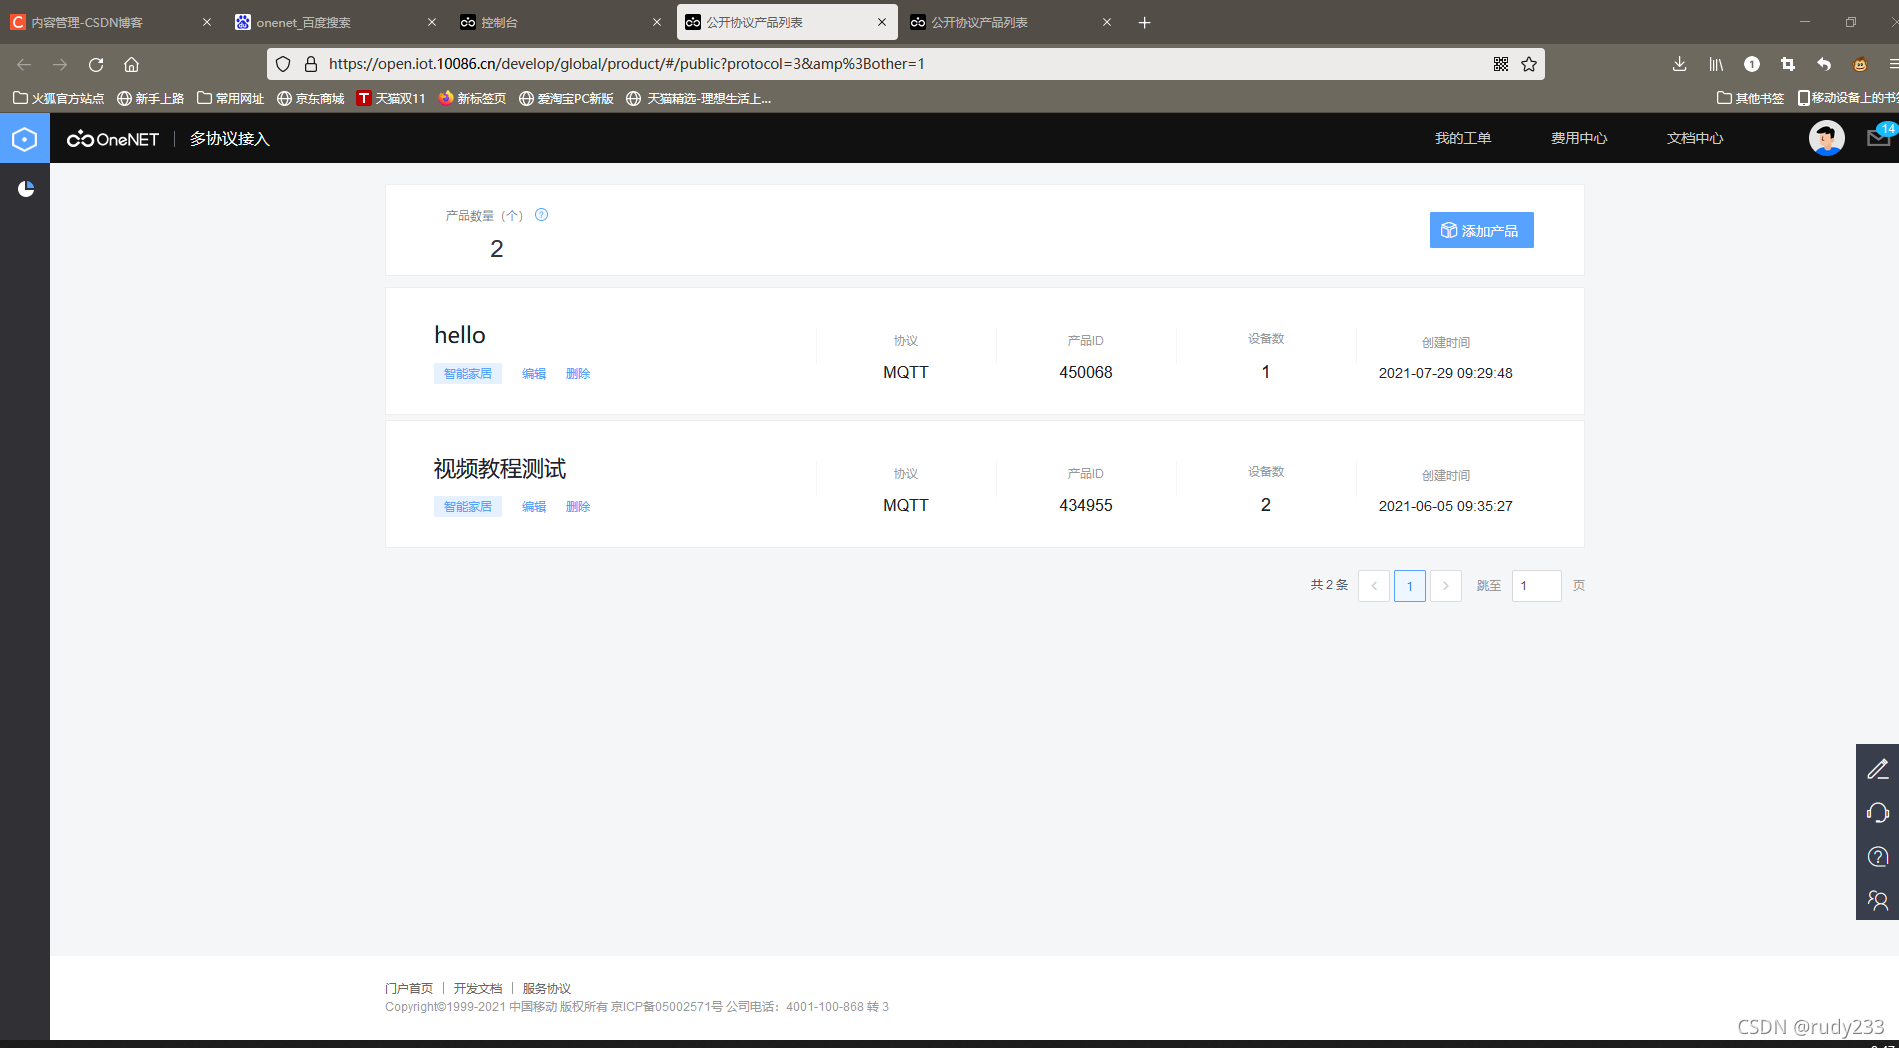
Task: Click the screenshot crop toolbar icon
Action: pyautogui.click(x=1788, y=64)
